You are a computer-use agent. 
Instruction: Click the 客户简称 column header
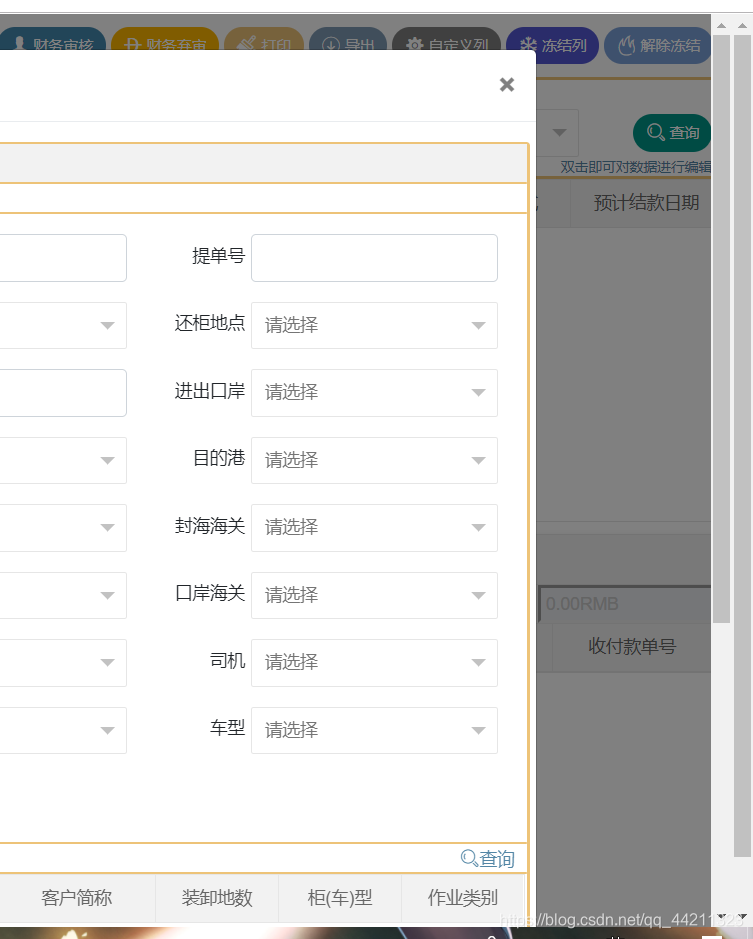pyautogui.click(x=77, y=898)
